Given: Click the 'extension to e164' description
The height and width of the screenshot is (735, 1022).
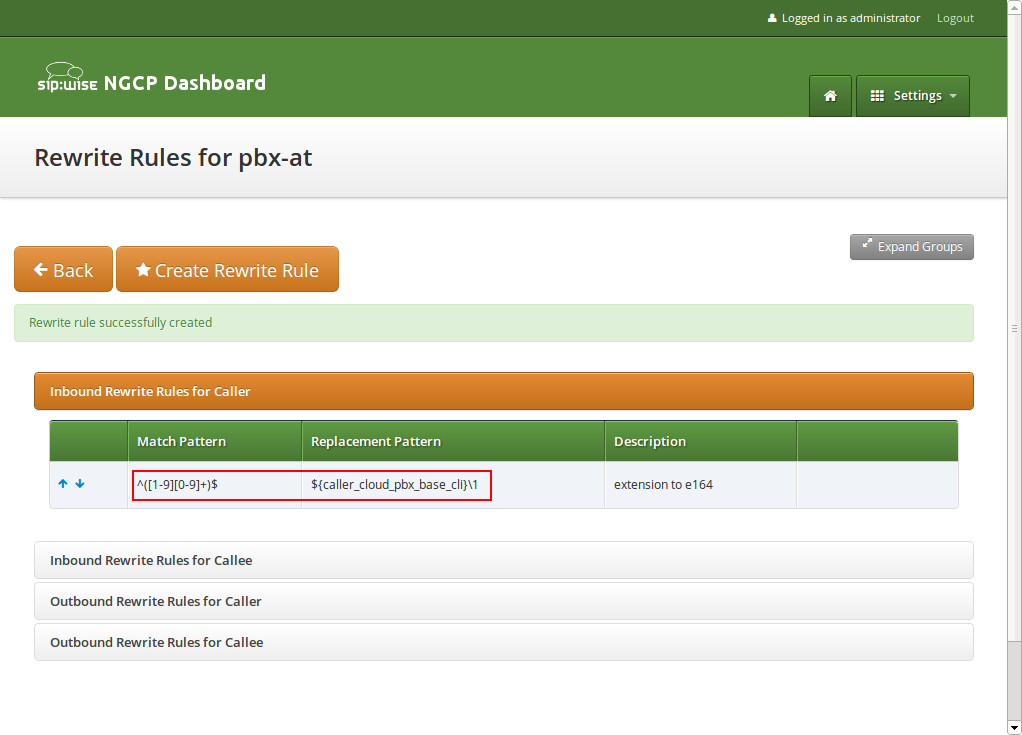Looking at the screenshot, I should [x=663, y=484].
